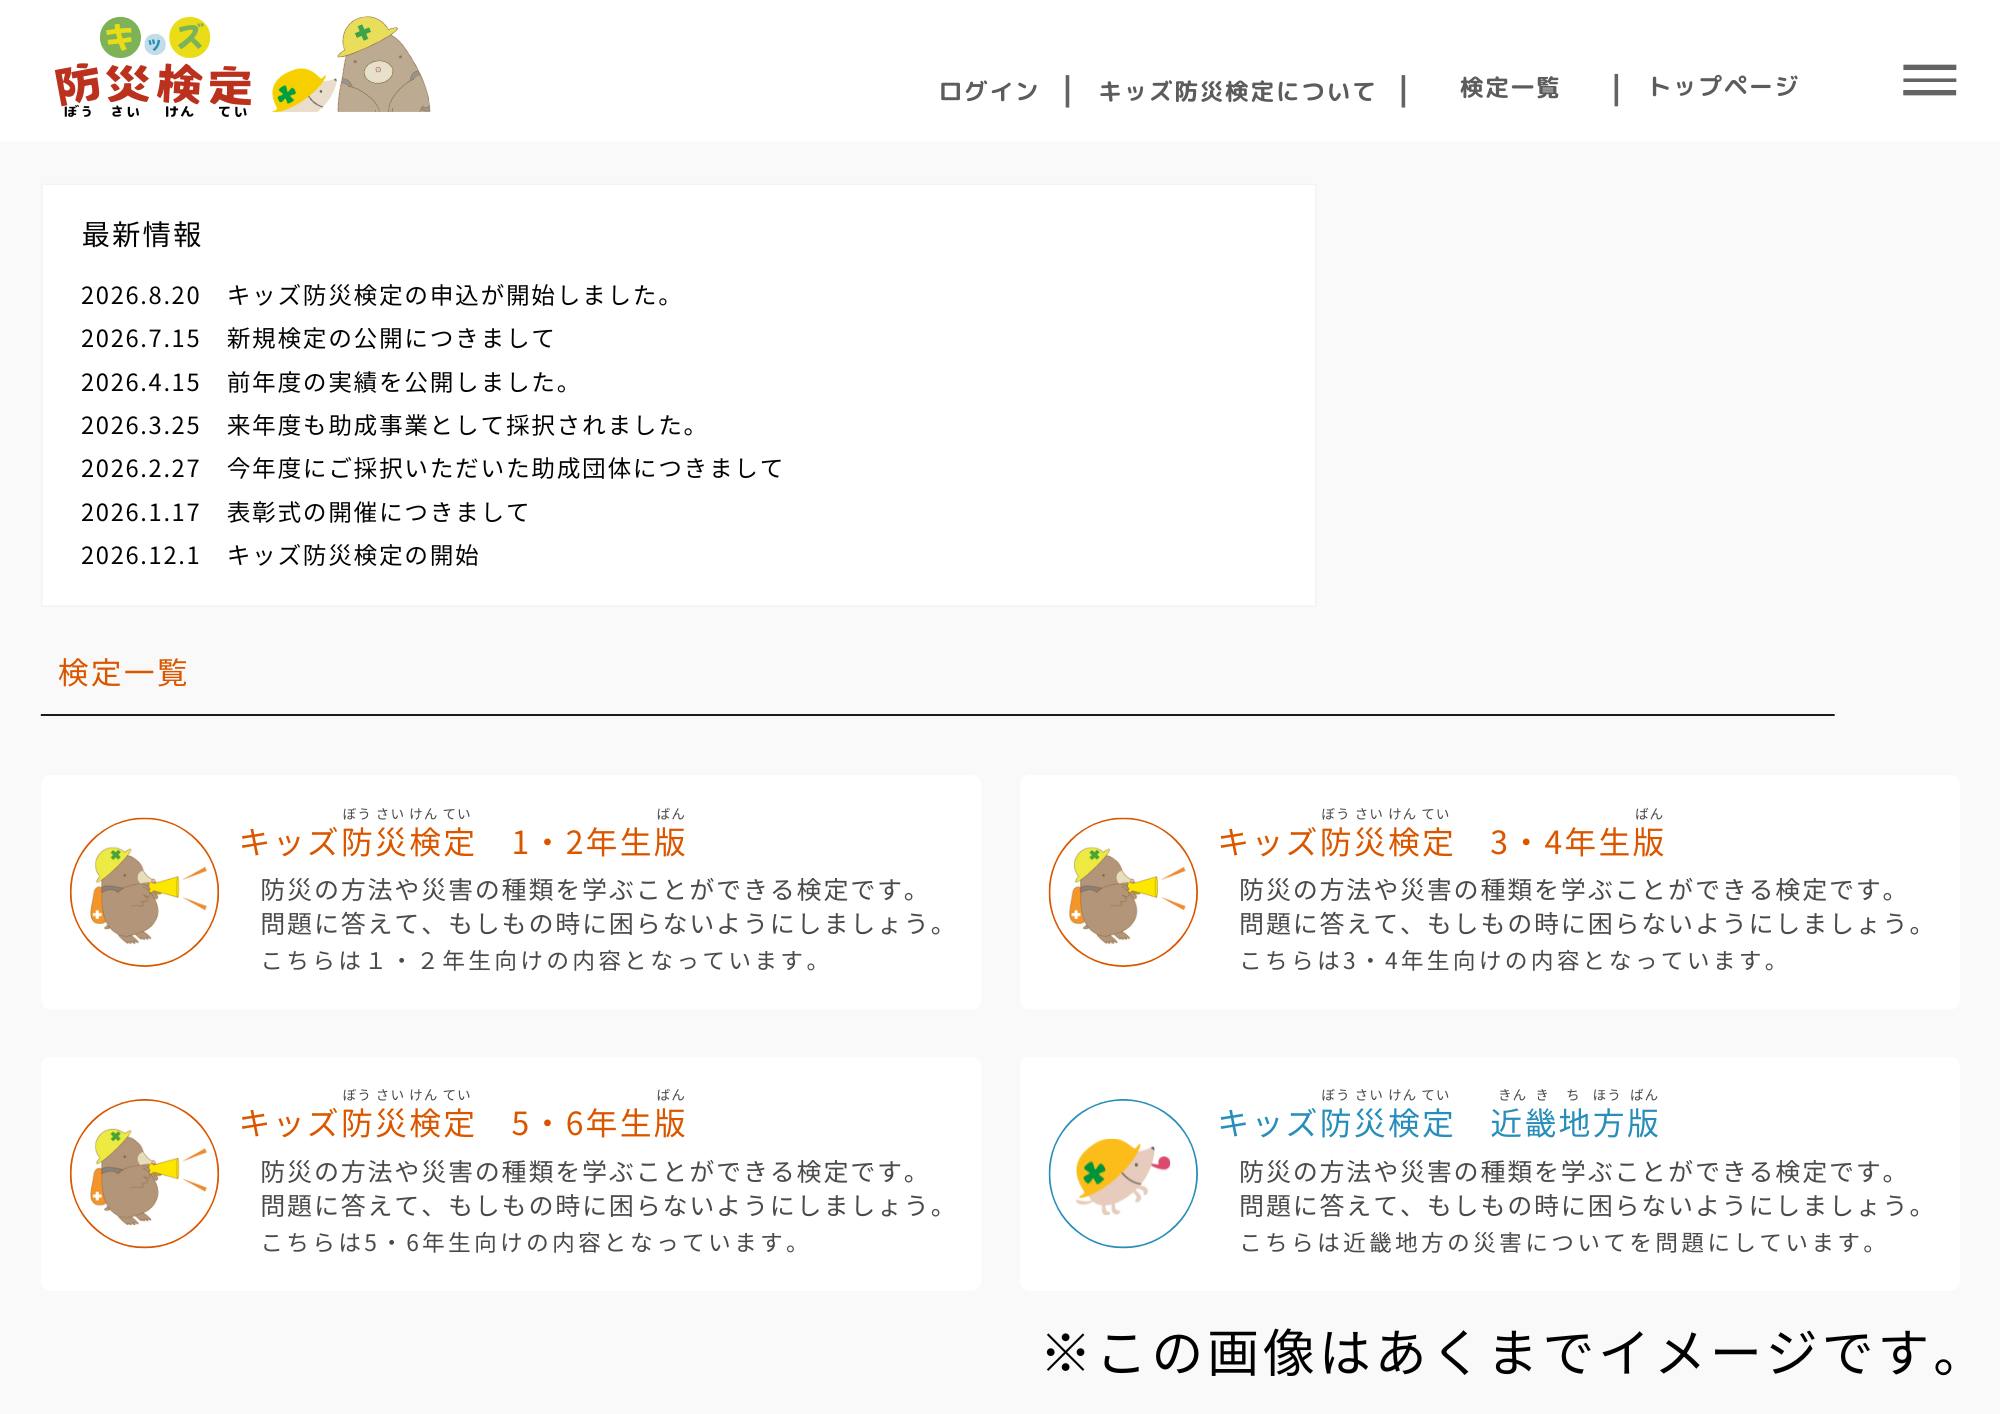Open the キッズ防災検定 5・6年生版 title
The image size is (2000, 1414).
463,1123
